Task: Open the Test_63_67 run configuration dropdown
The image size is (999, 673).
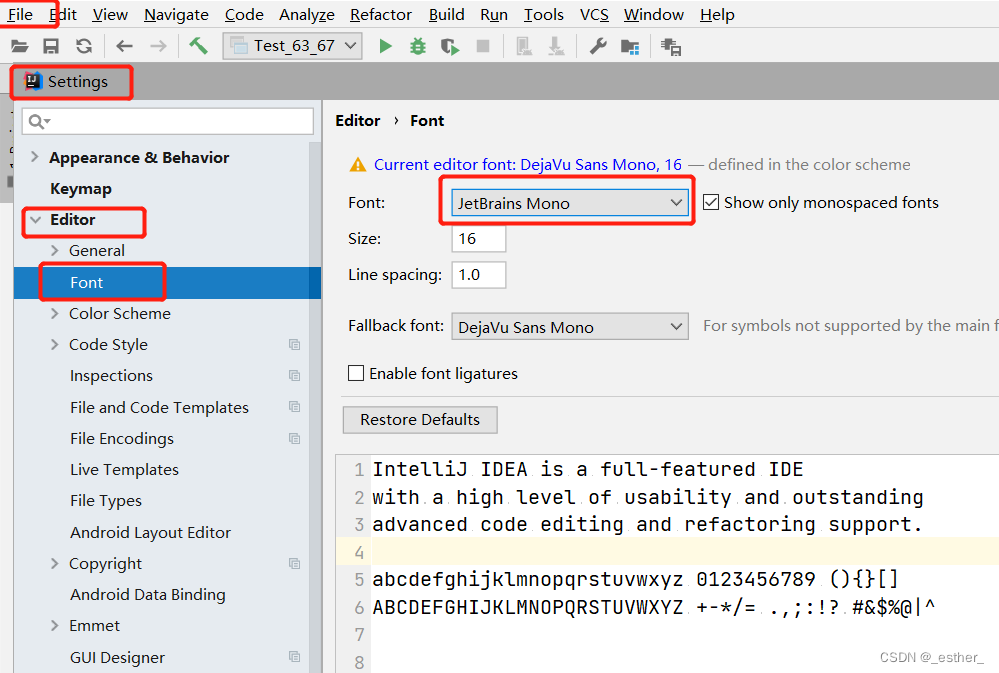Action: click(292, 46)
